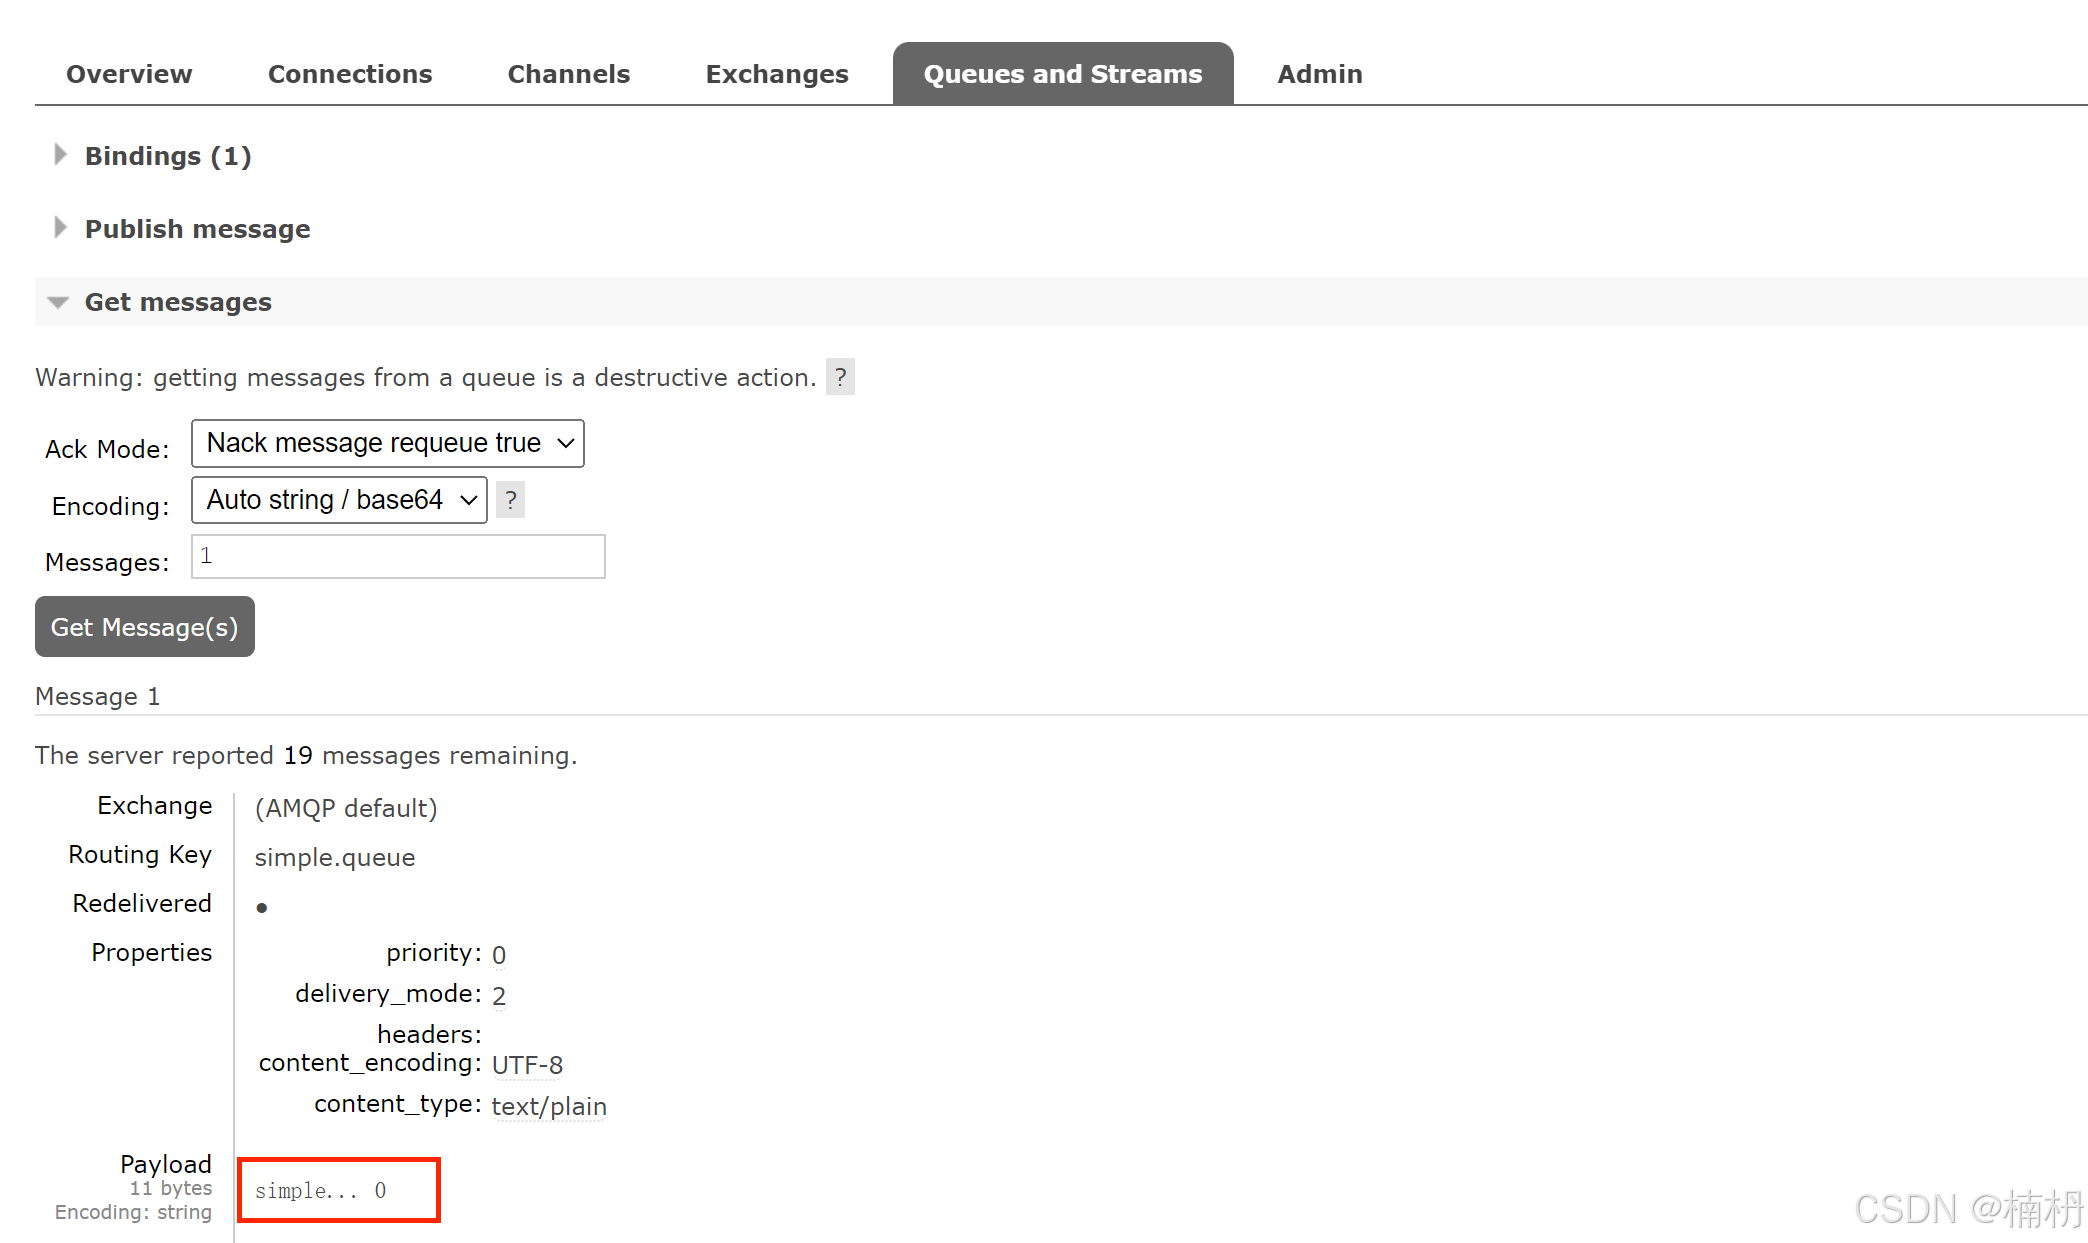Click the Get Message(s) button
The image size is (2088, 1243).
144,626
